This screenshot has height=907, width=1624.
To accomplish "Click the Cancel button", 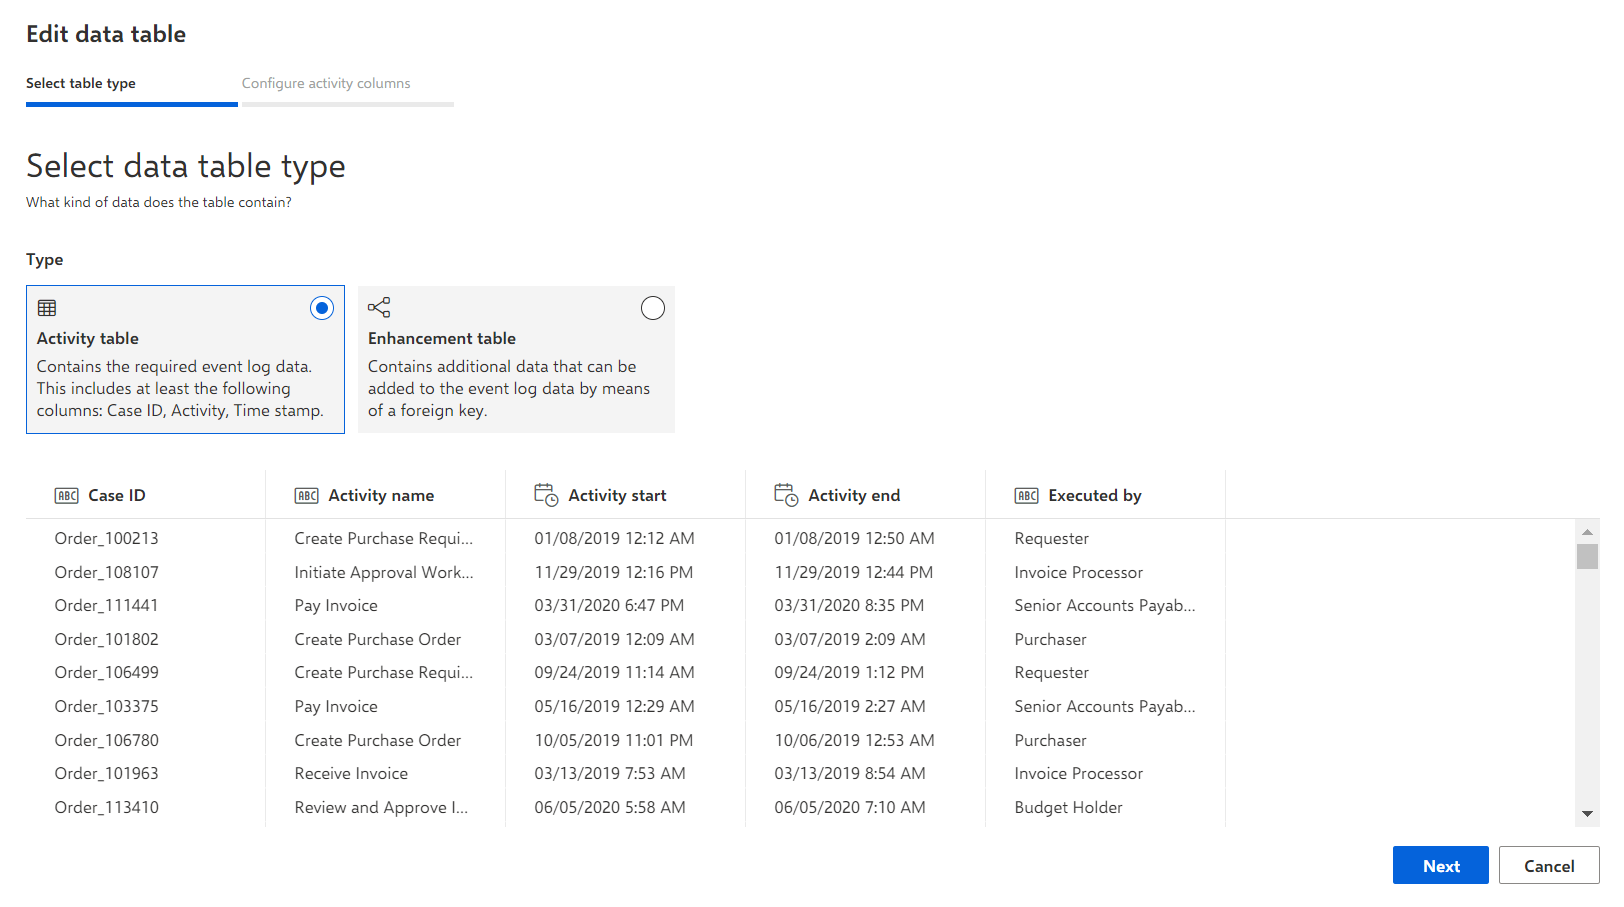I will [1549, 866].
